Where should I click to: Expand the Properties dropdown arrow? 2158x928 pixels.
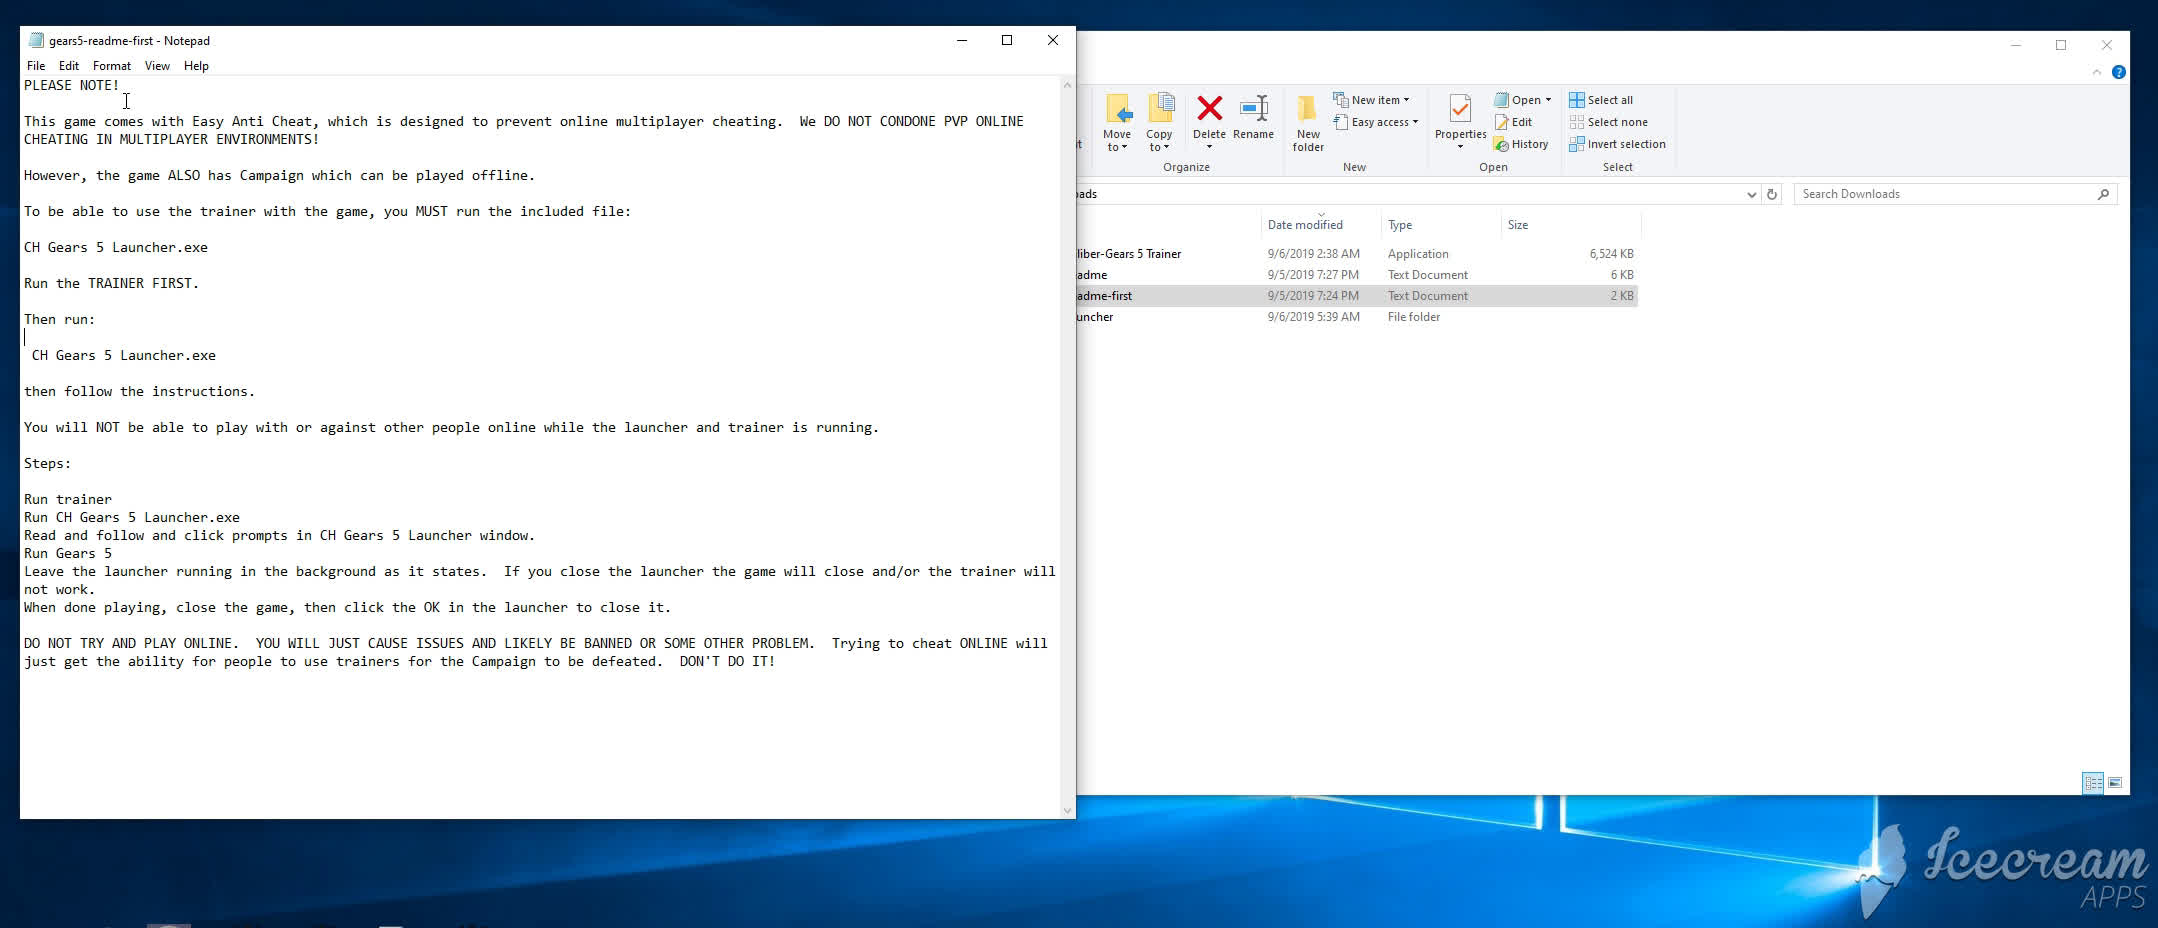pyautogui.click(x=1460, y=147)
